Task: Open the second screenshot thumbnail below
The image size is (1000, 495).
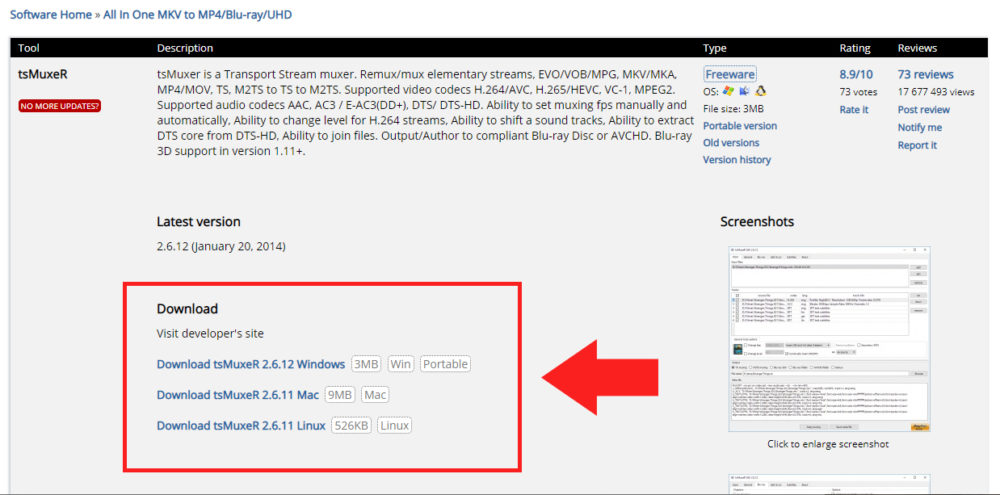Action: click(828, 484)
